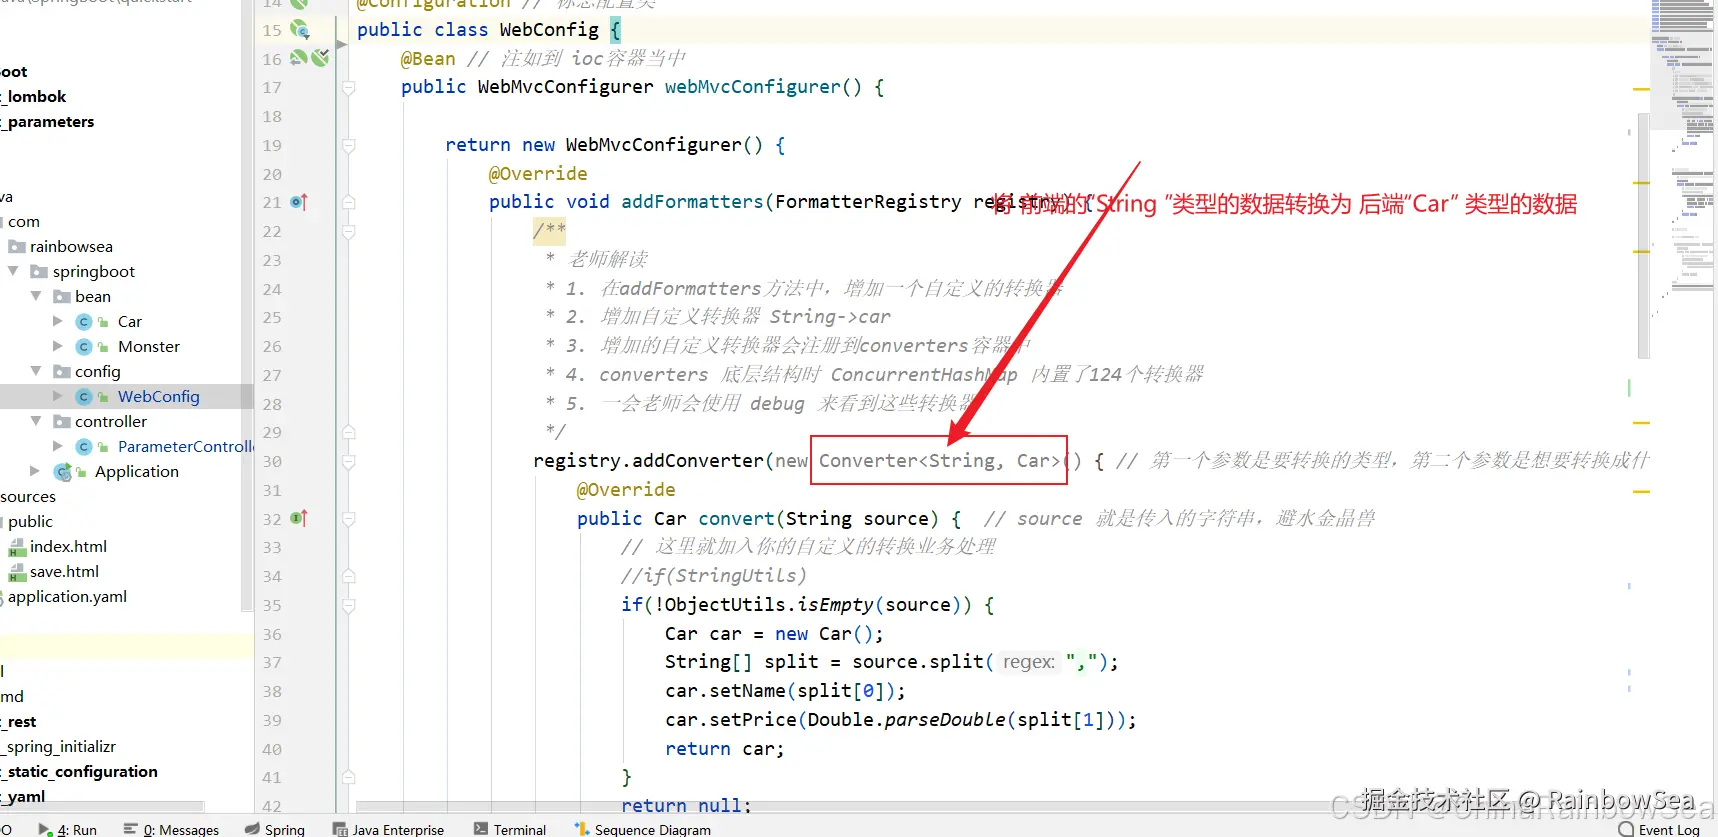Image resolution: width=1718 pixels, height=837 pixels.
Task: Click the WebConfig class icon in project tree
Action: coord(84,397)
